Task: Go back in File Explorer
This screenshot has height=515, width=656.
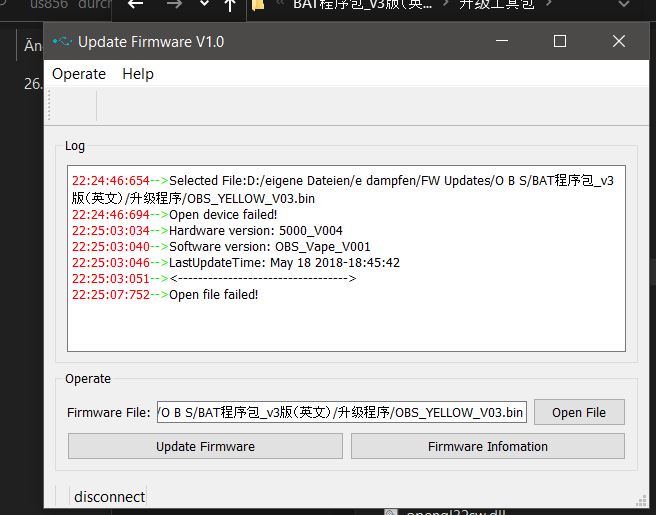Action: 136,6
